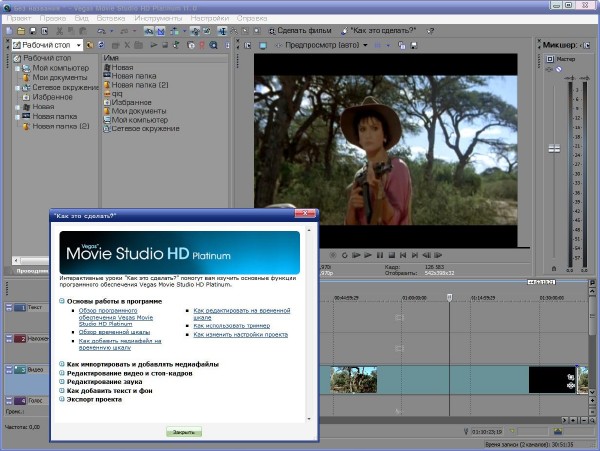This screenshot has height=451, width=600.
Task: Click the track 1 Текст header icon
Action: (x=19, y=308)
